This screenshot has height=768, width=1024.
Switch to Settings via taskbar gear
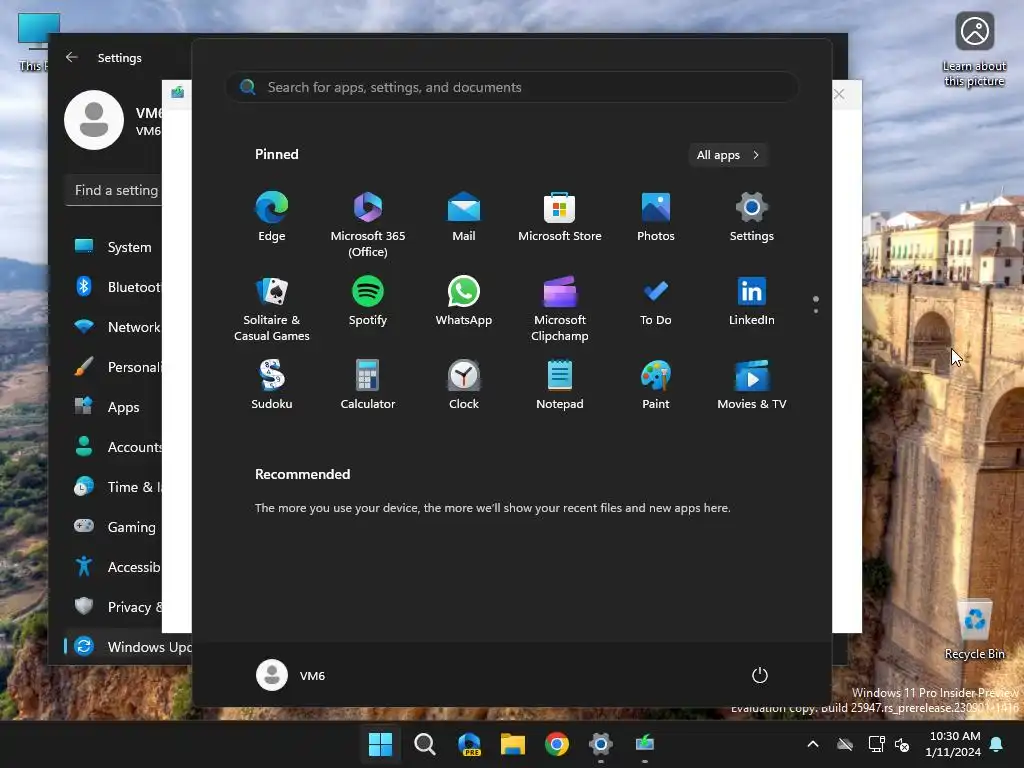coord(600,743)
